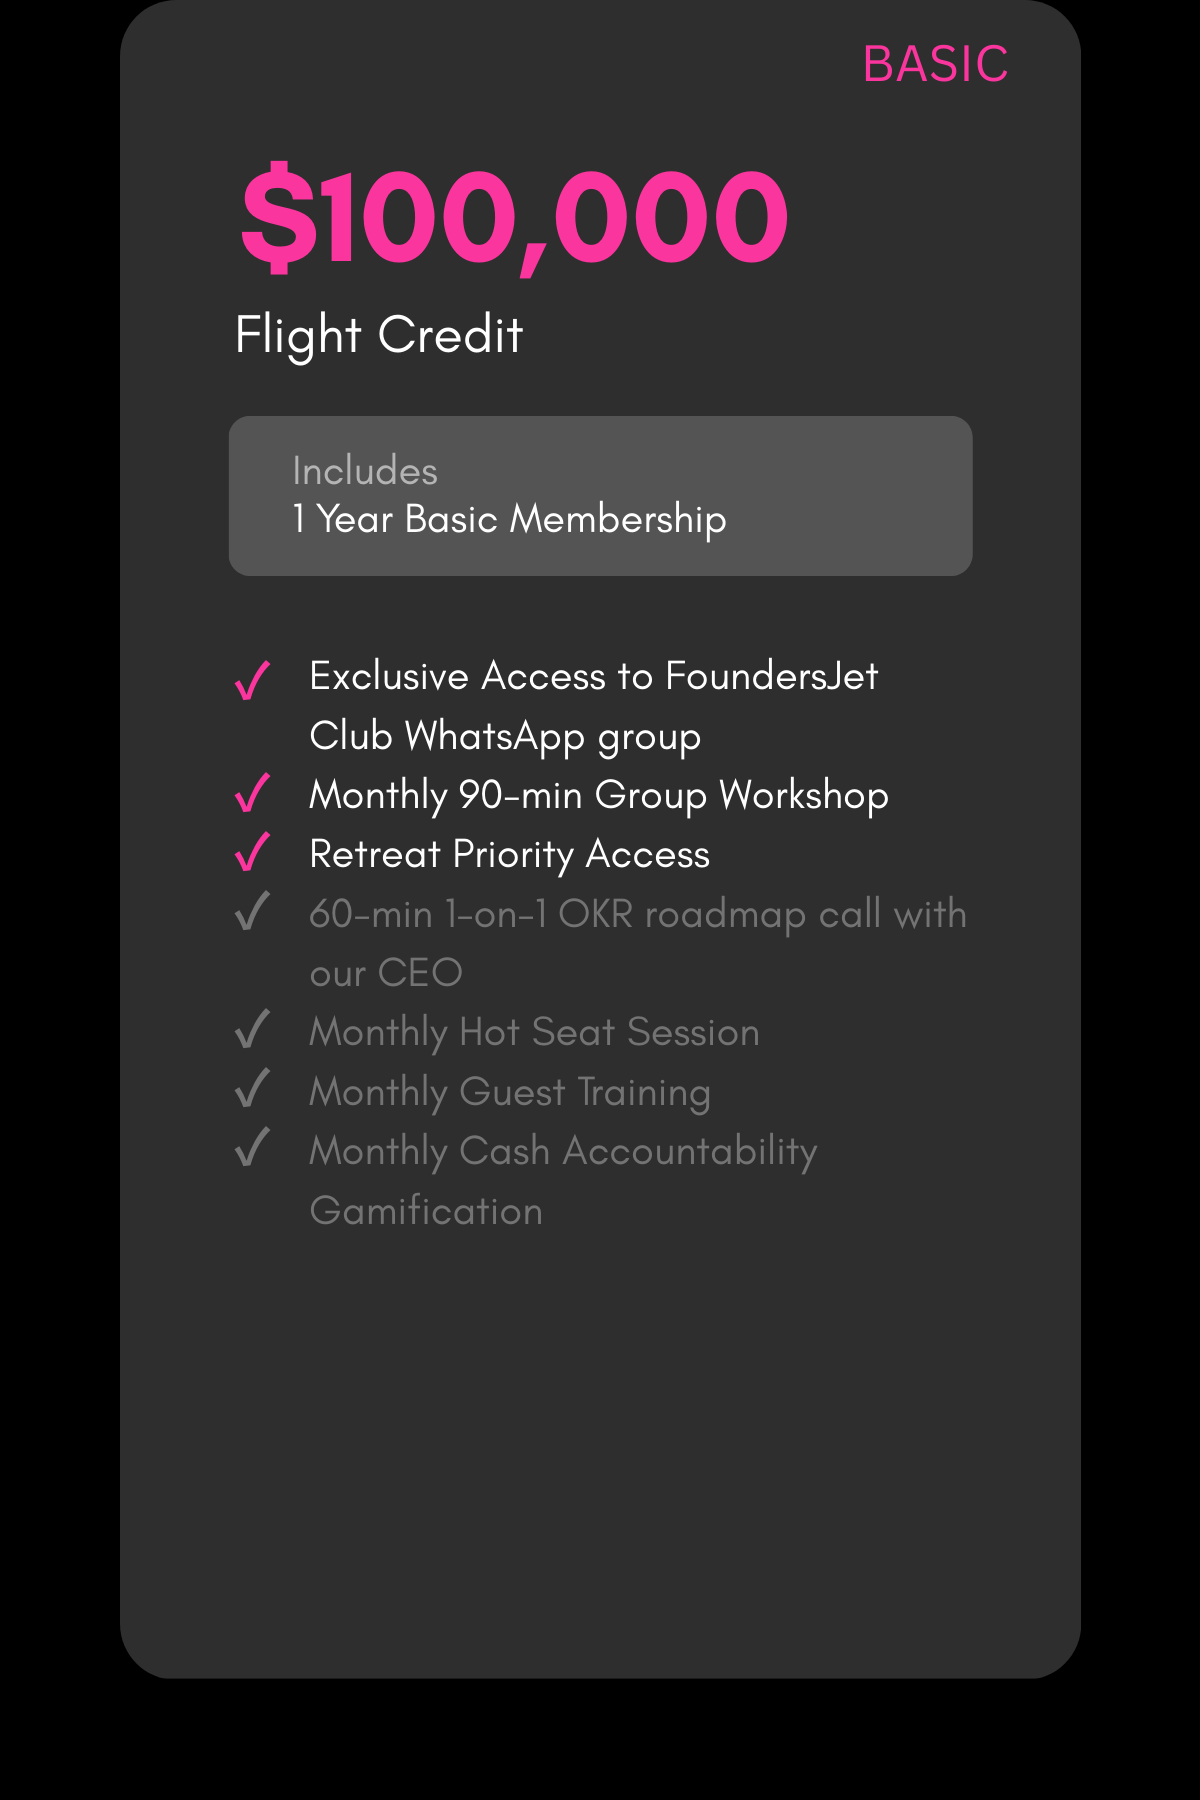Viewport: 1200px width, 1800px height.
Task: Click the Includes 1 Year Basic Membership box
Action: coord(600,496)
